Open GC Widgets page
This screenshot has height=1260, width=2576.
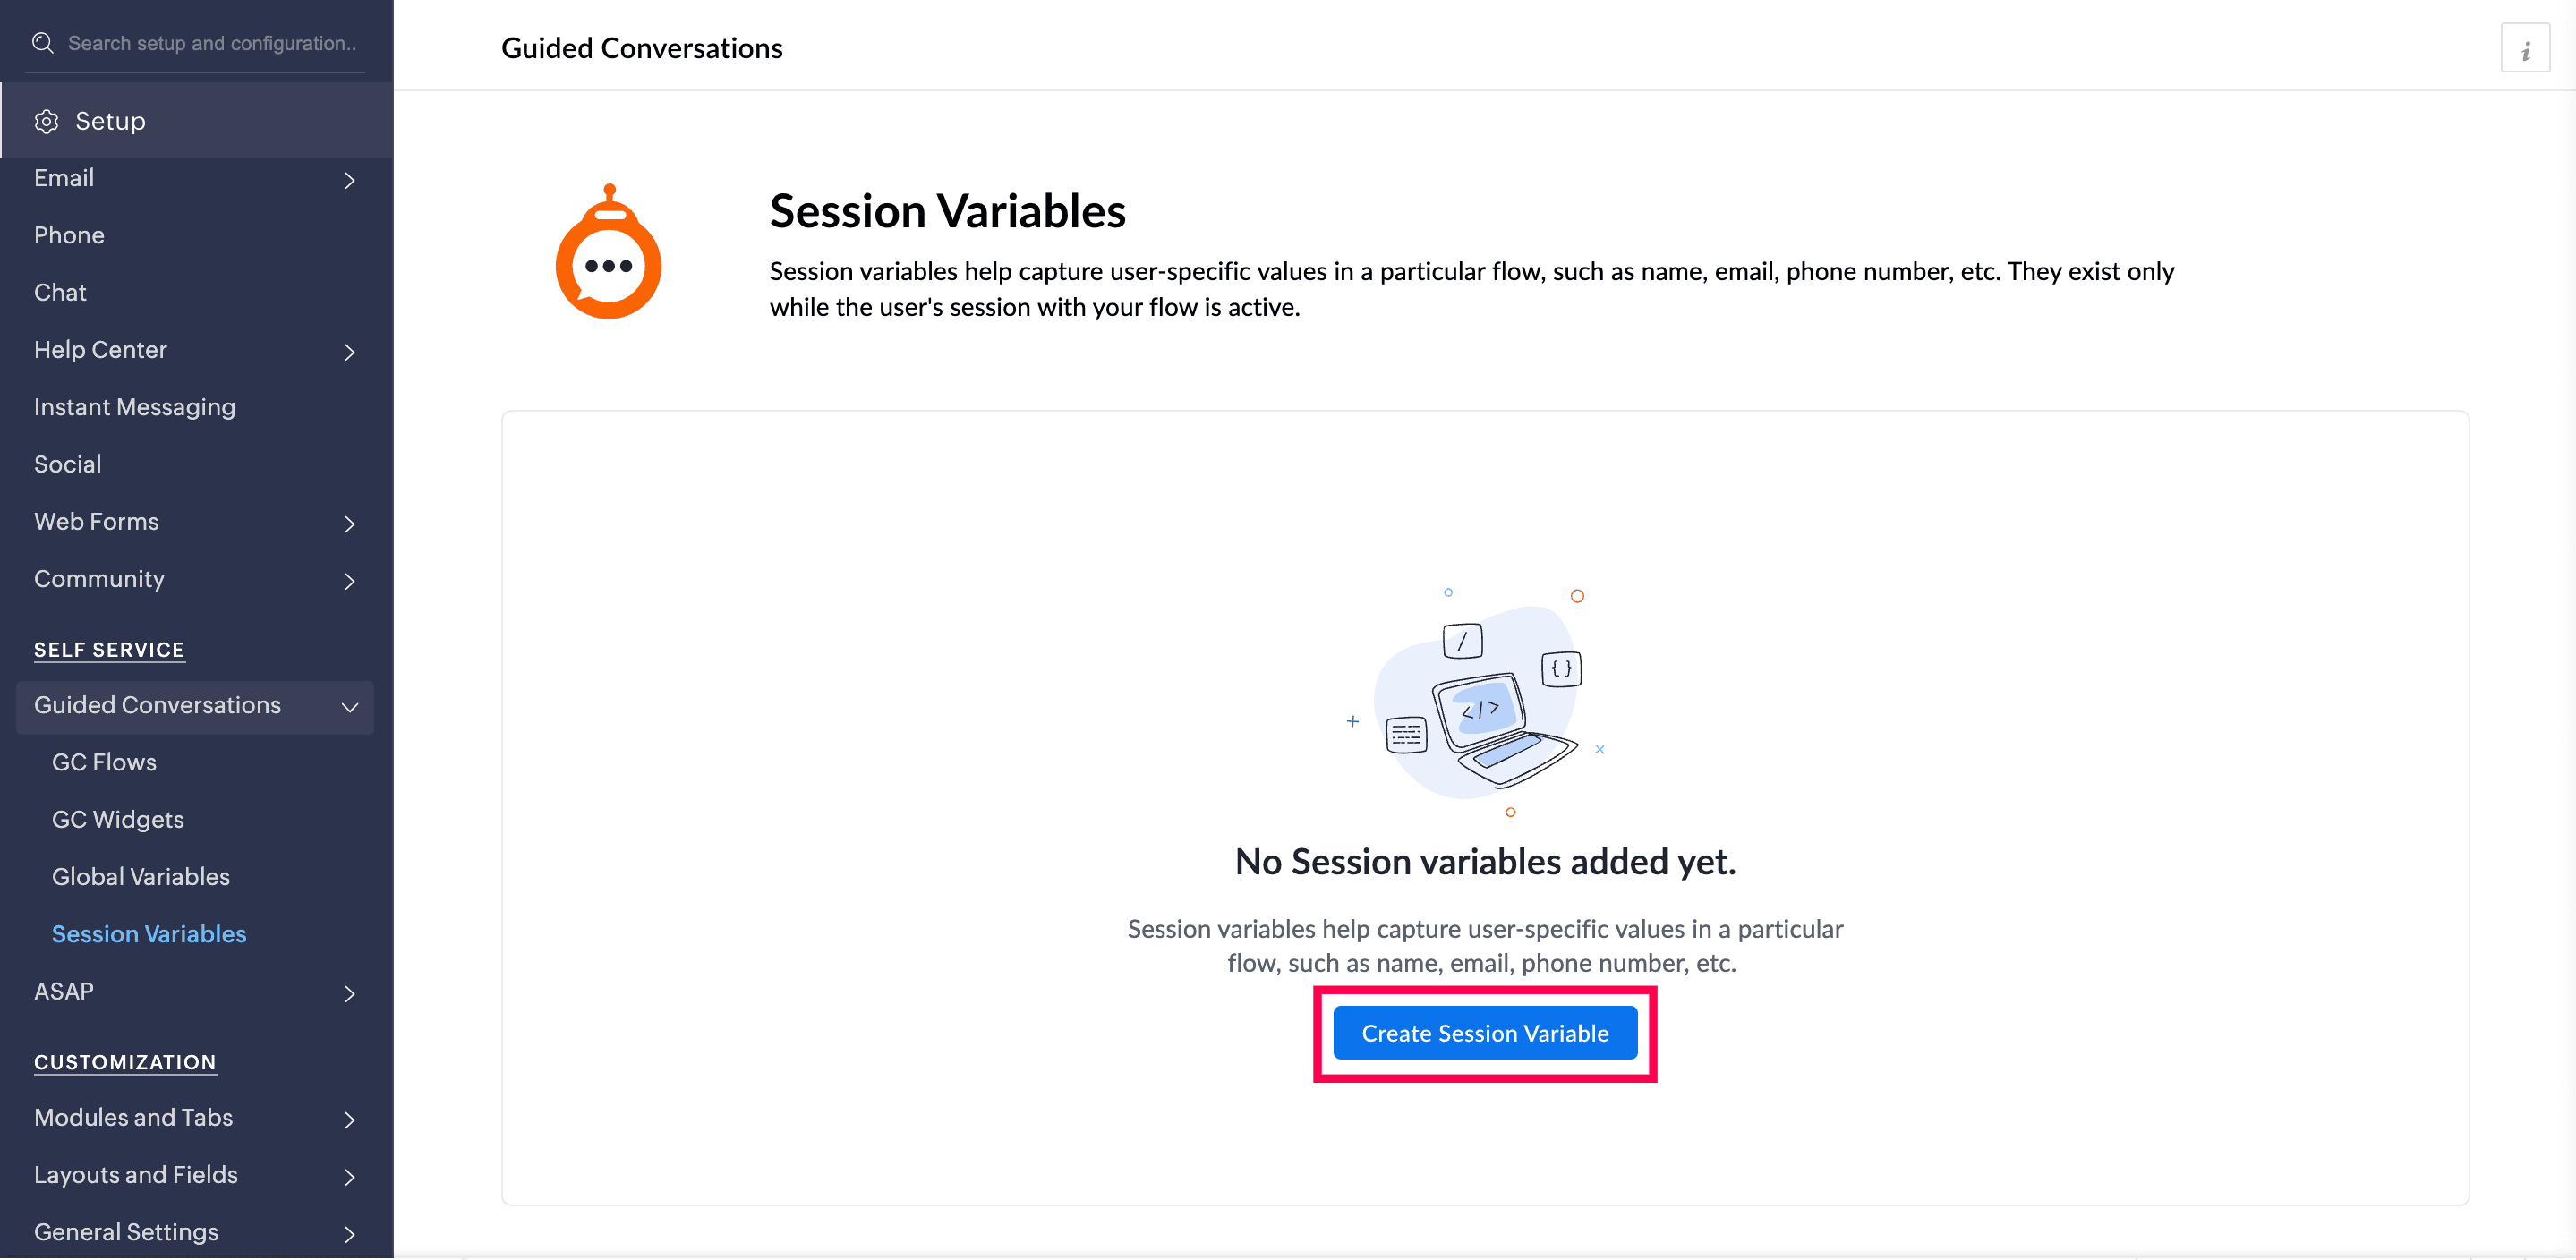pyautogui.click(x=118, y=819)
